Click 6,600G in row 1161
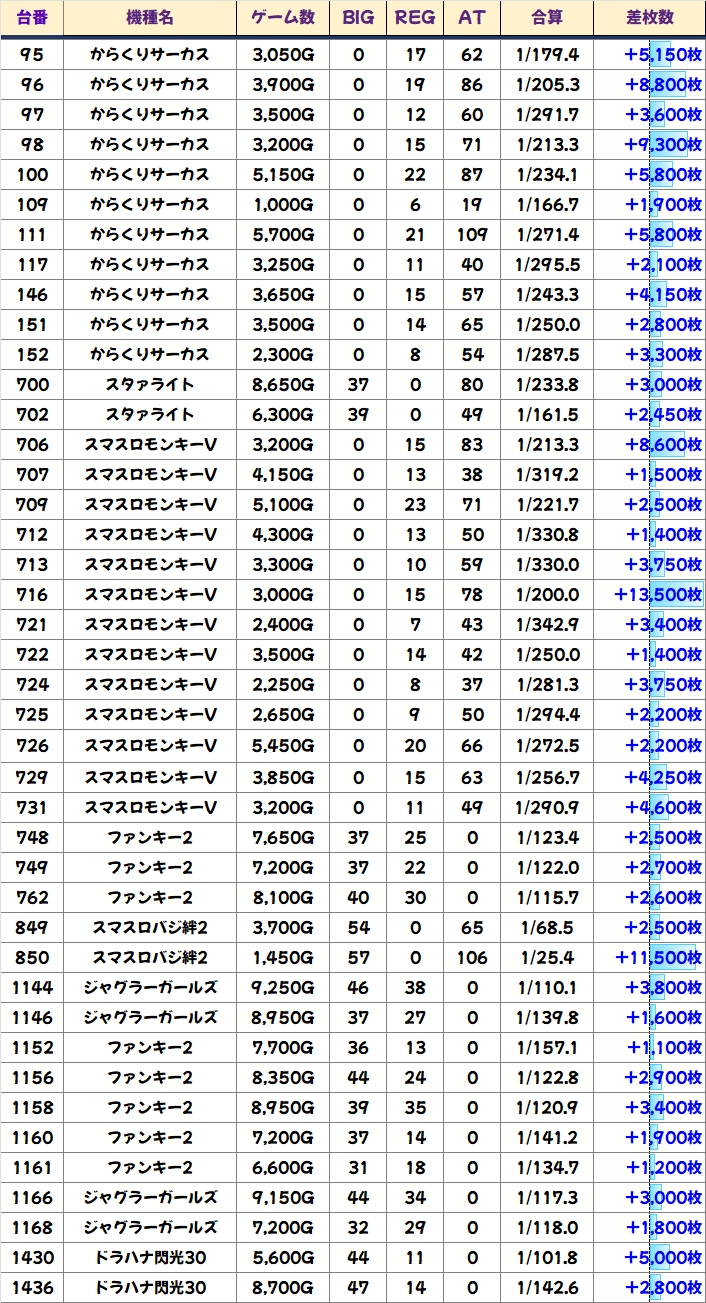 pos(283,1167)
